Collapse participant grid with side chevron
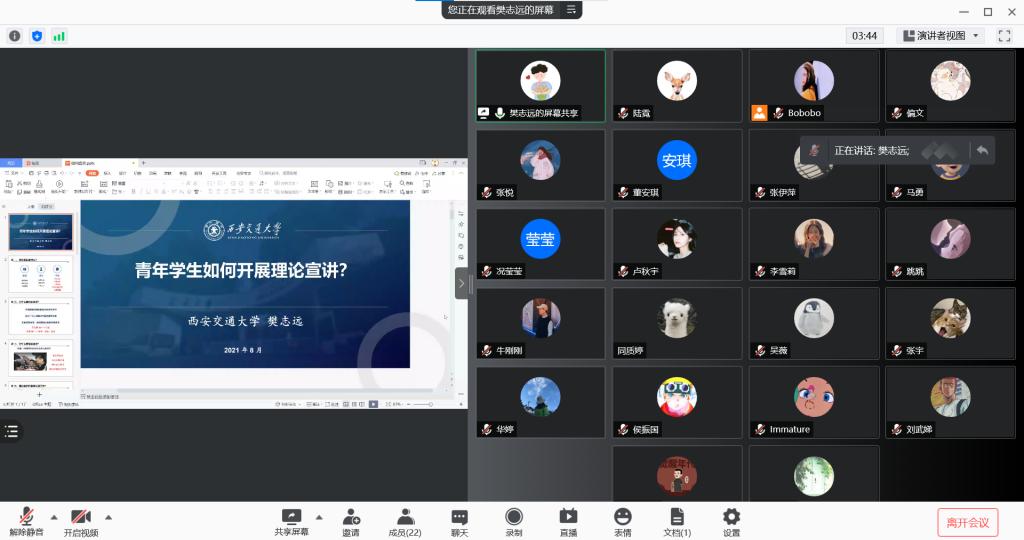Image resolution: width=1024 pixels, height=540 pixels. point(461,283)
